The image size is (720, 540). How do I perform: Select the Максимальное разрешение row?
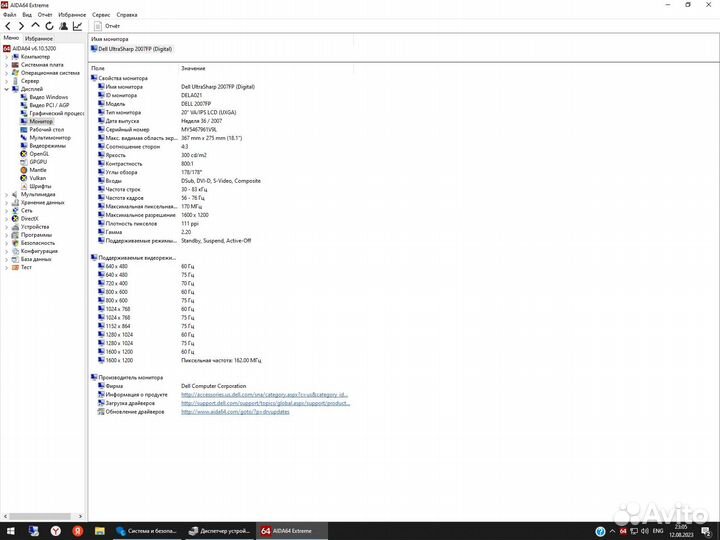[x=153, y=215]
